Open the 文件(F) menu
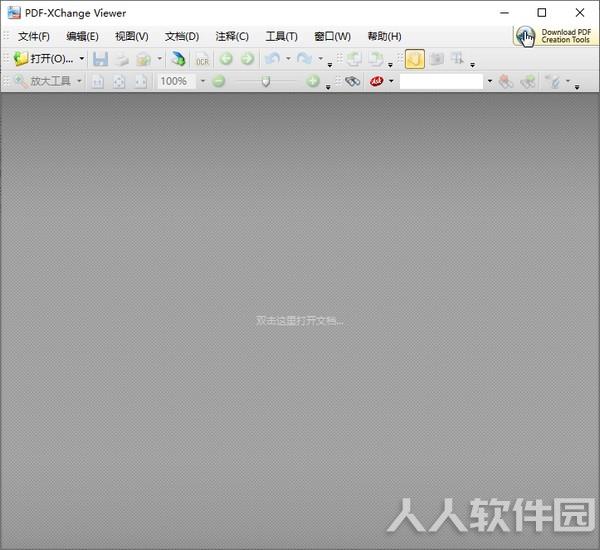600x550 pixels. pyautogui.click(x=34, y=37)
